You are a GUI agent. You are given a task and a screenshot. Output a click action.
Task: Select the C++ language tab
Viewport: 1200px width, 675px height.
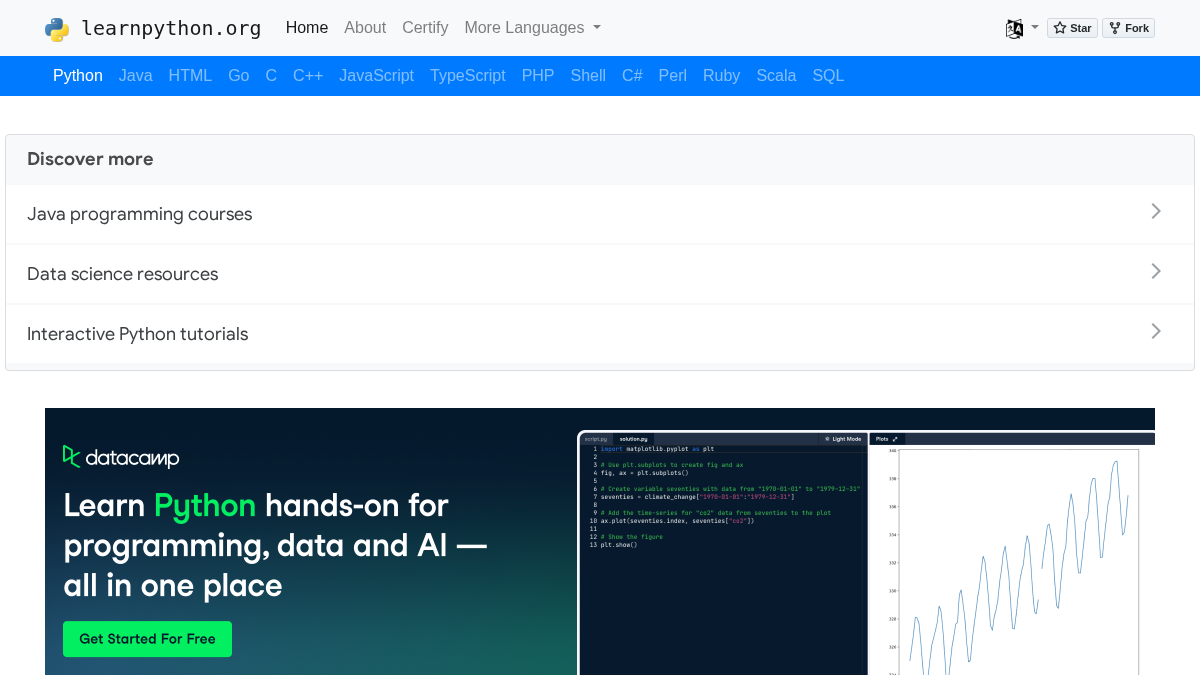click(x=308, y=76)
